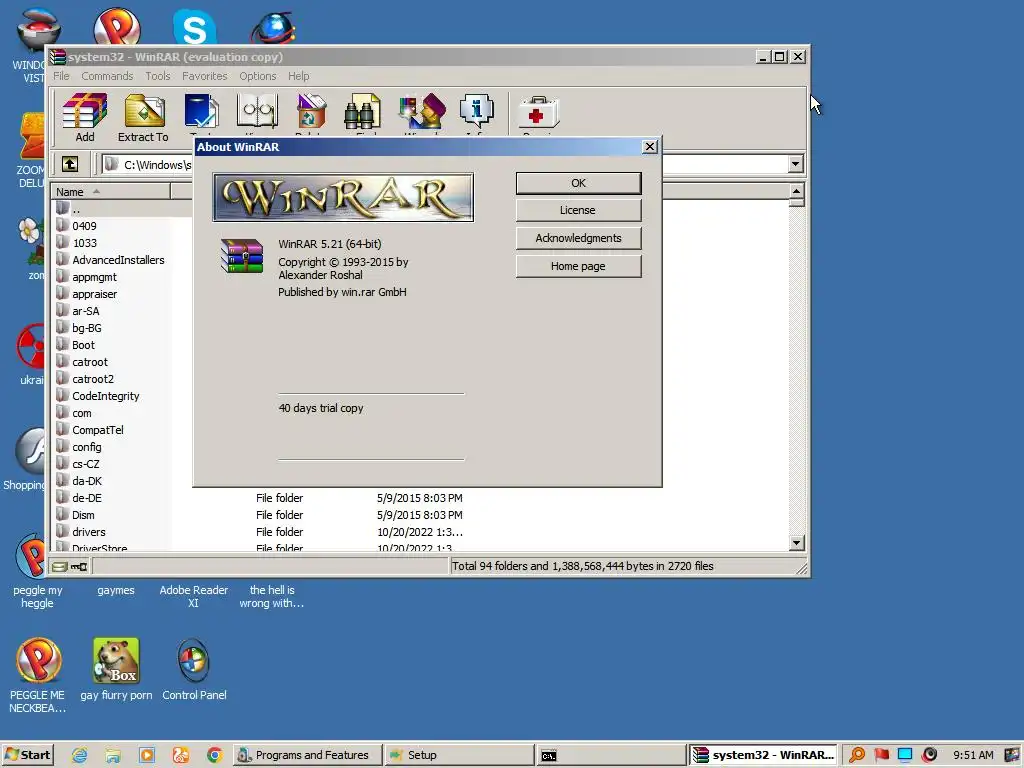
Task: Click the file list scrollbar down arrow
Action: [x=796, y=543]
